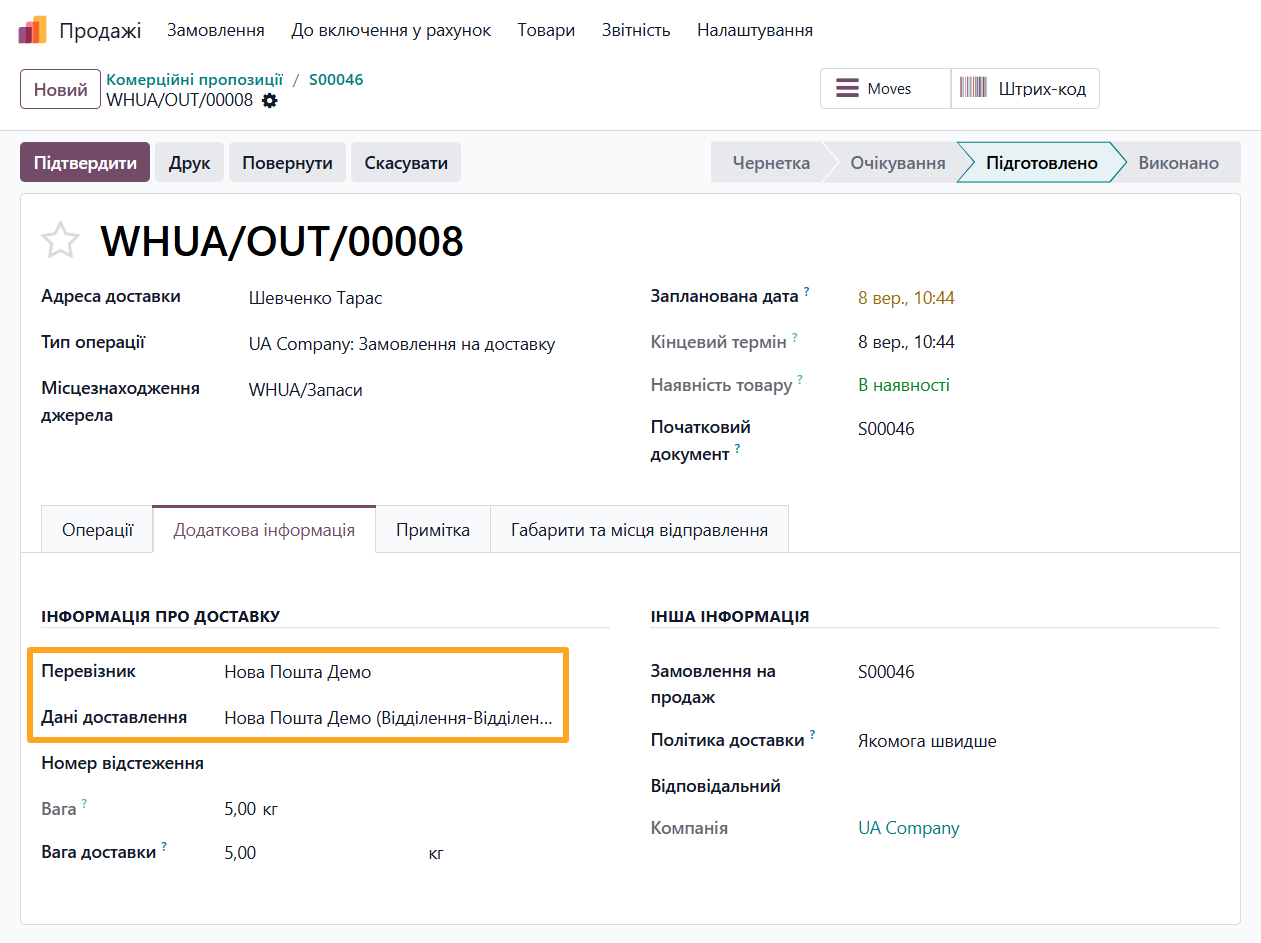Click the Вага доставки 5,00 input
This screenshot has height=943, width=1261.
[321, 853]
